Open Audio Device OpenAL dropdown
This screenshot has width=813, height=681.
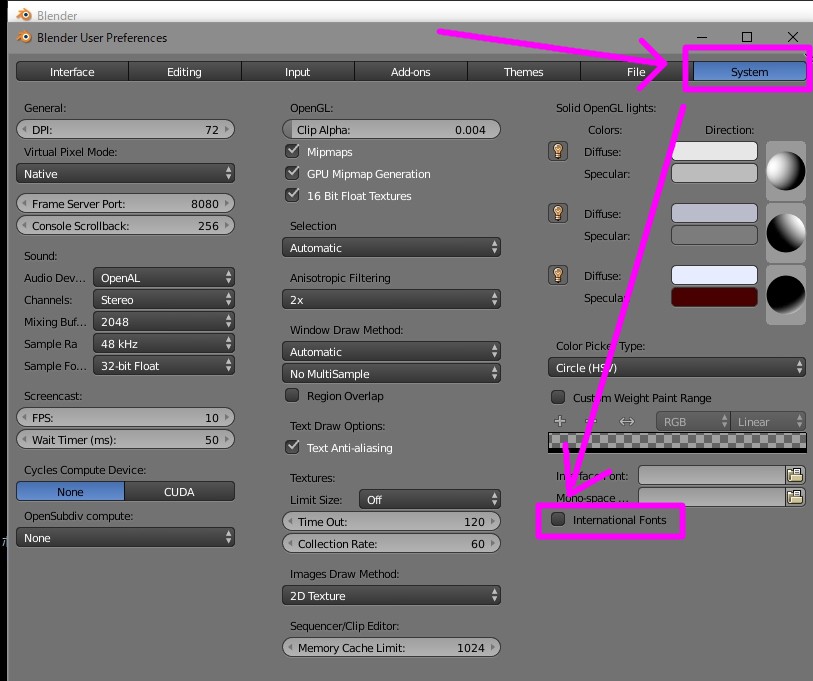click(x=164, y=277)
